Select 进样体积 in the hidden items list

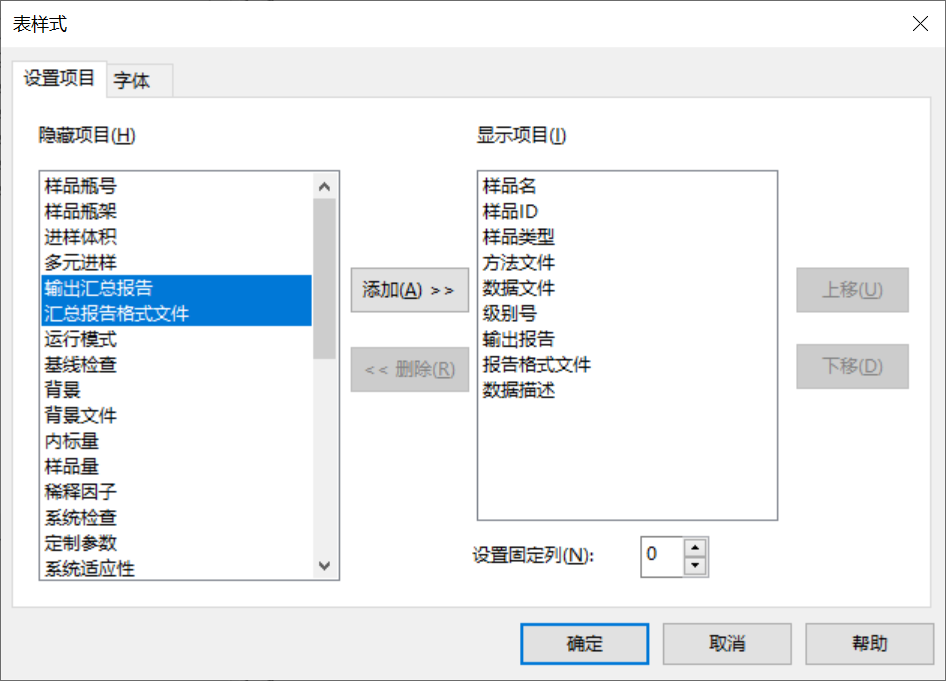pos(177,237)
